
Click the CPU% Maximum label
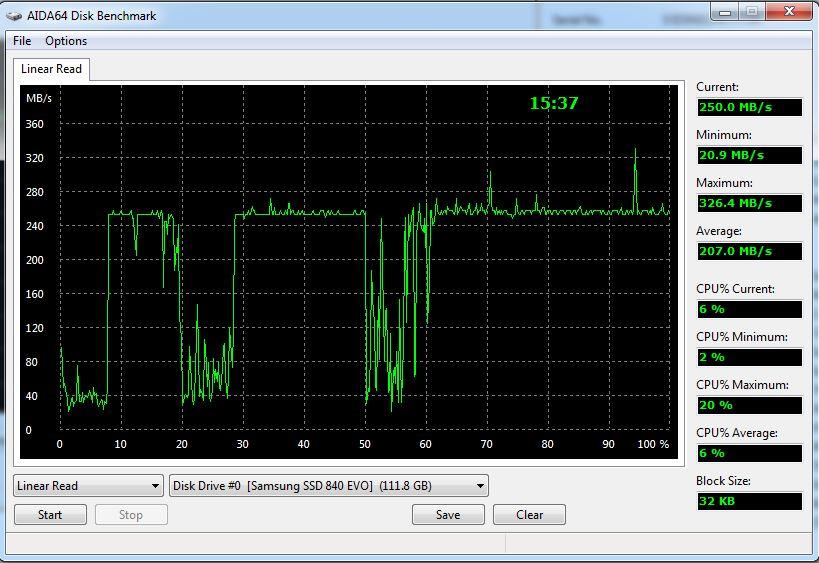742,385
